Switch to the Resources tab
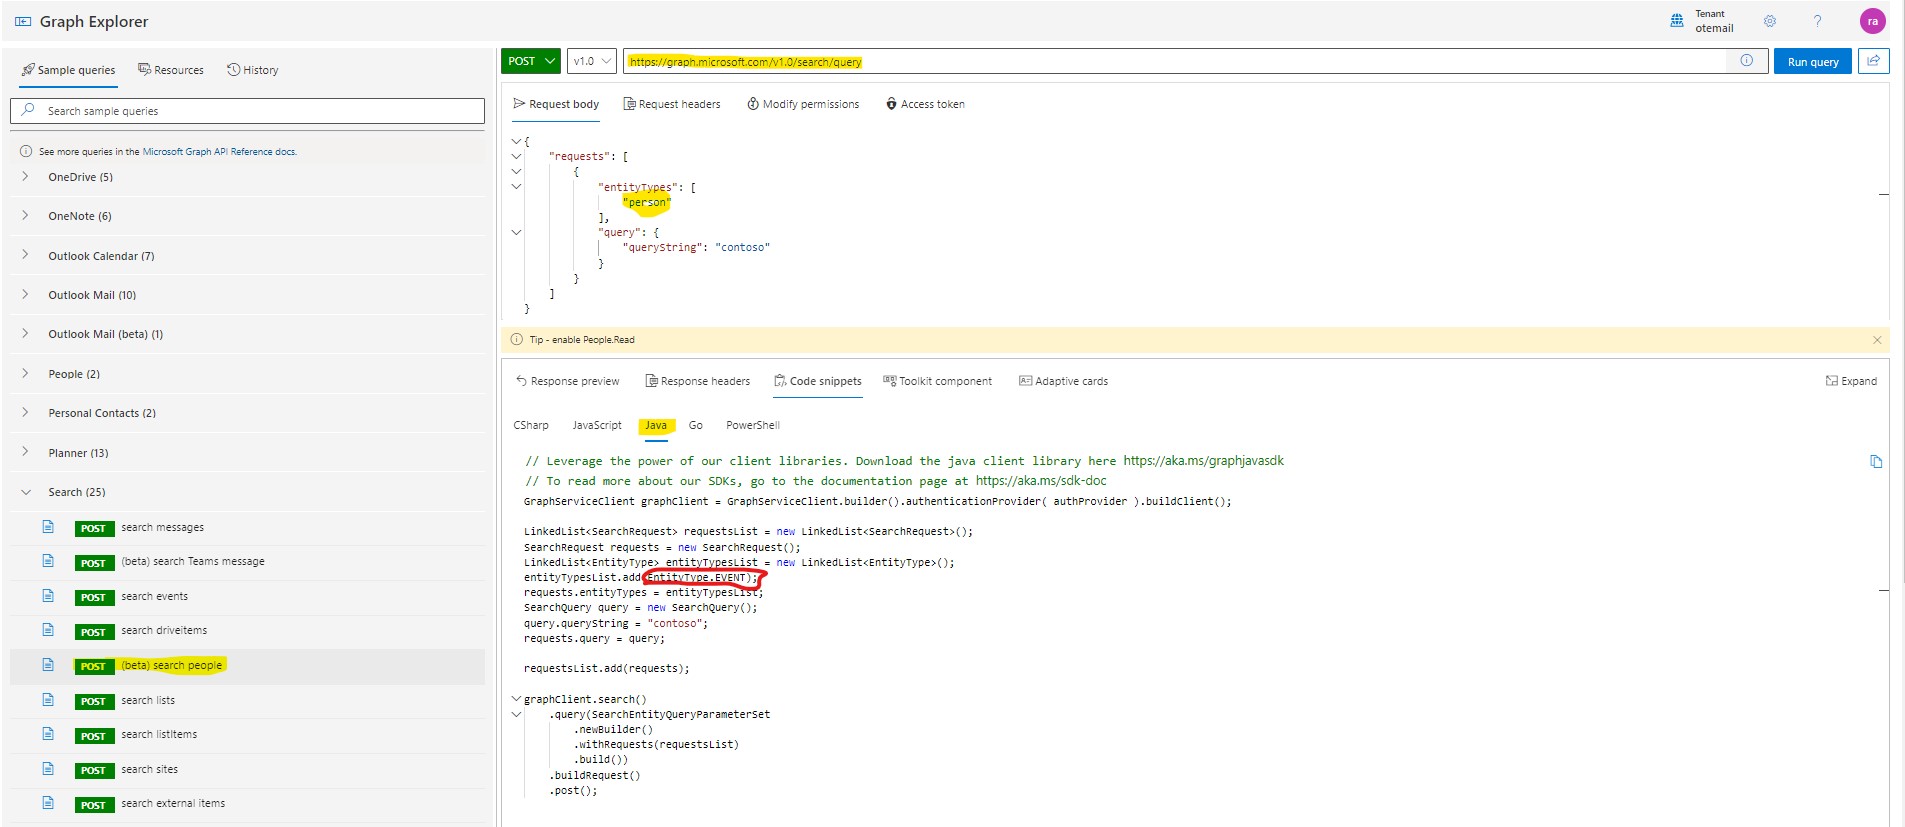This screenshot has height=827, width=1905. click(x=171, y=70)
